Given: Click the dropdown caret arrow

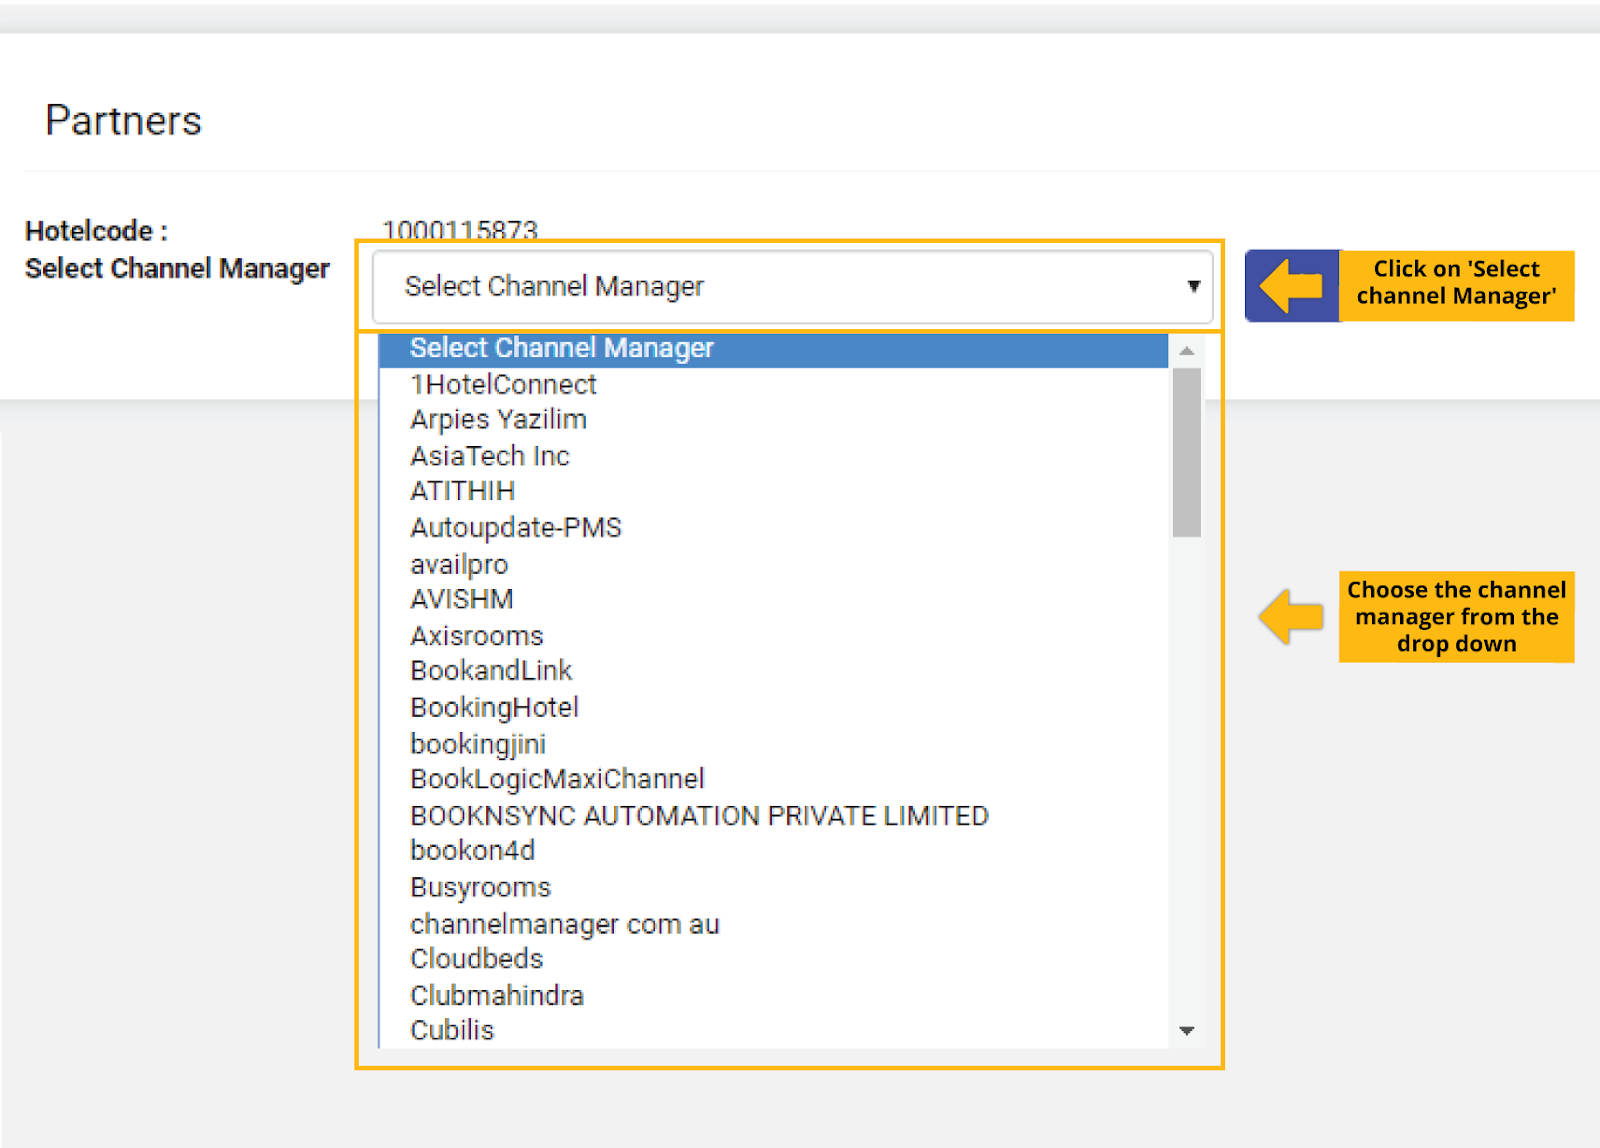Looking at the screenshot, I should [1193, 286].
